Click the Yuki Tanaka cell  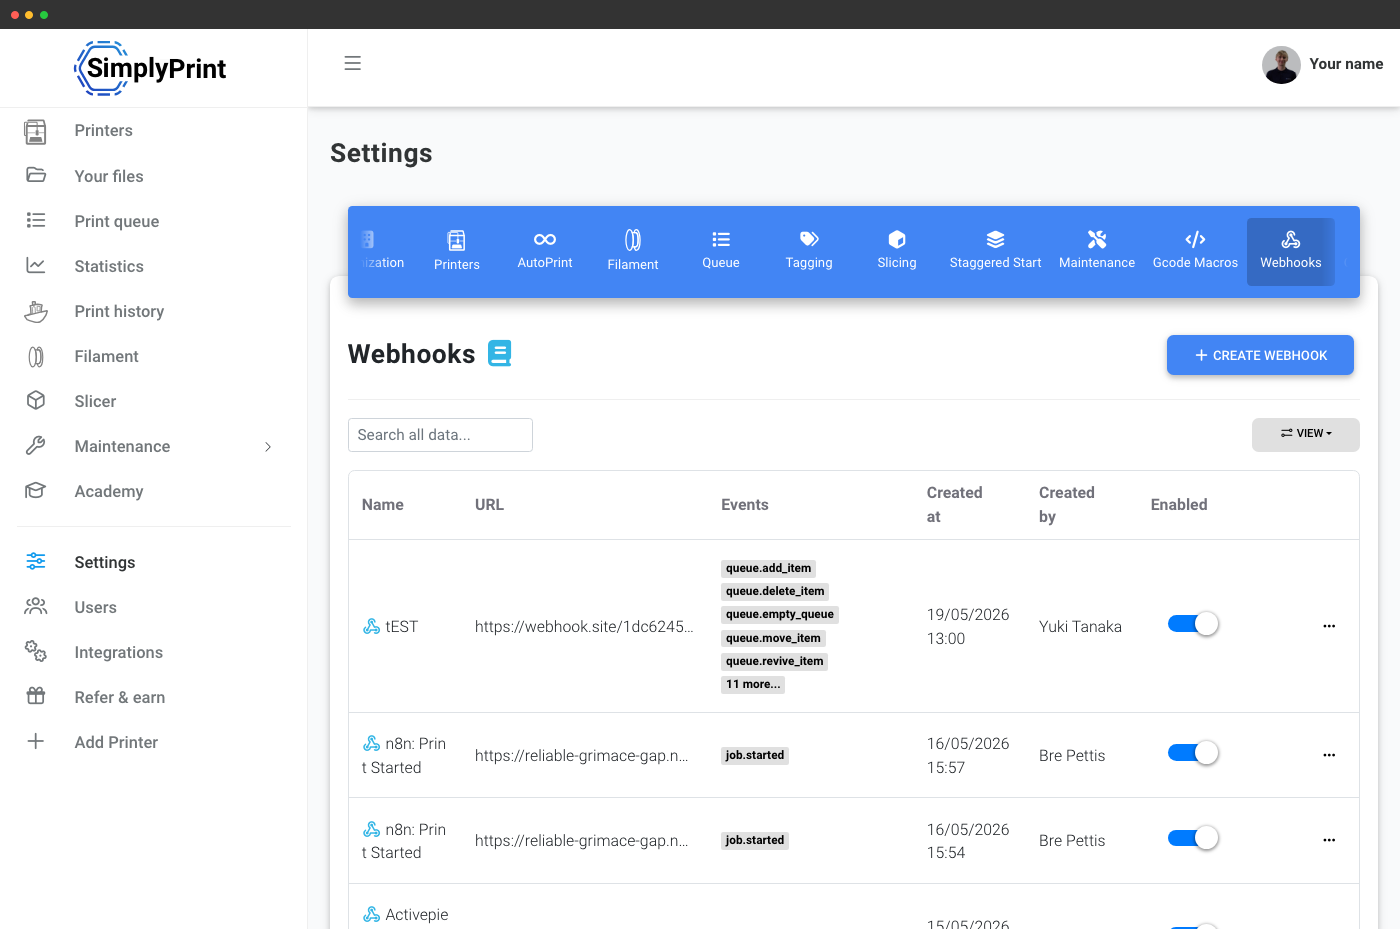tap(1080, 626)
